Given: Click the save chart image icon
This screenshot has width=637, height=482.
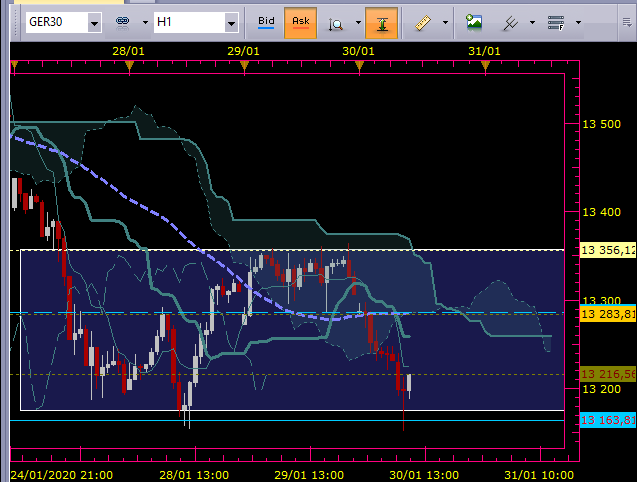Looking at the screenshot, I should (x=474, y=22).
